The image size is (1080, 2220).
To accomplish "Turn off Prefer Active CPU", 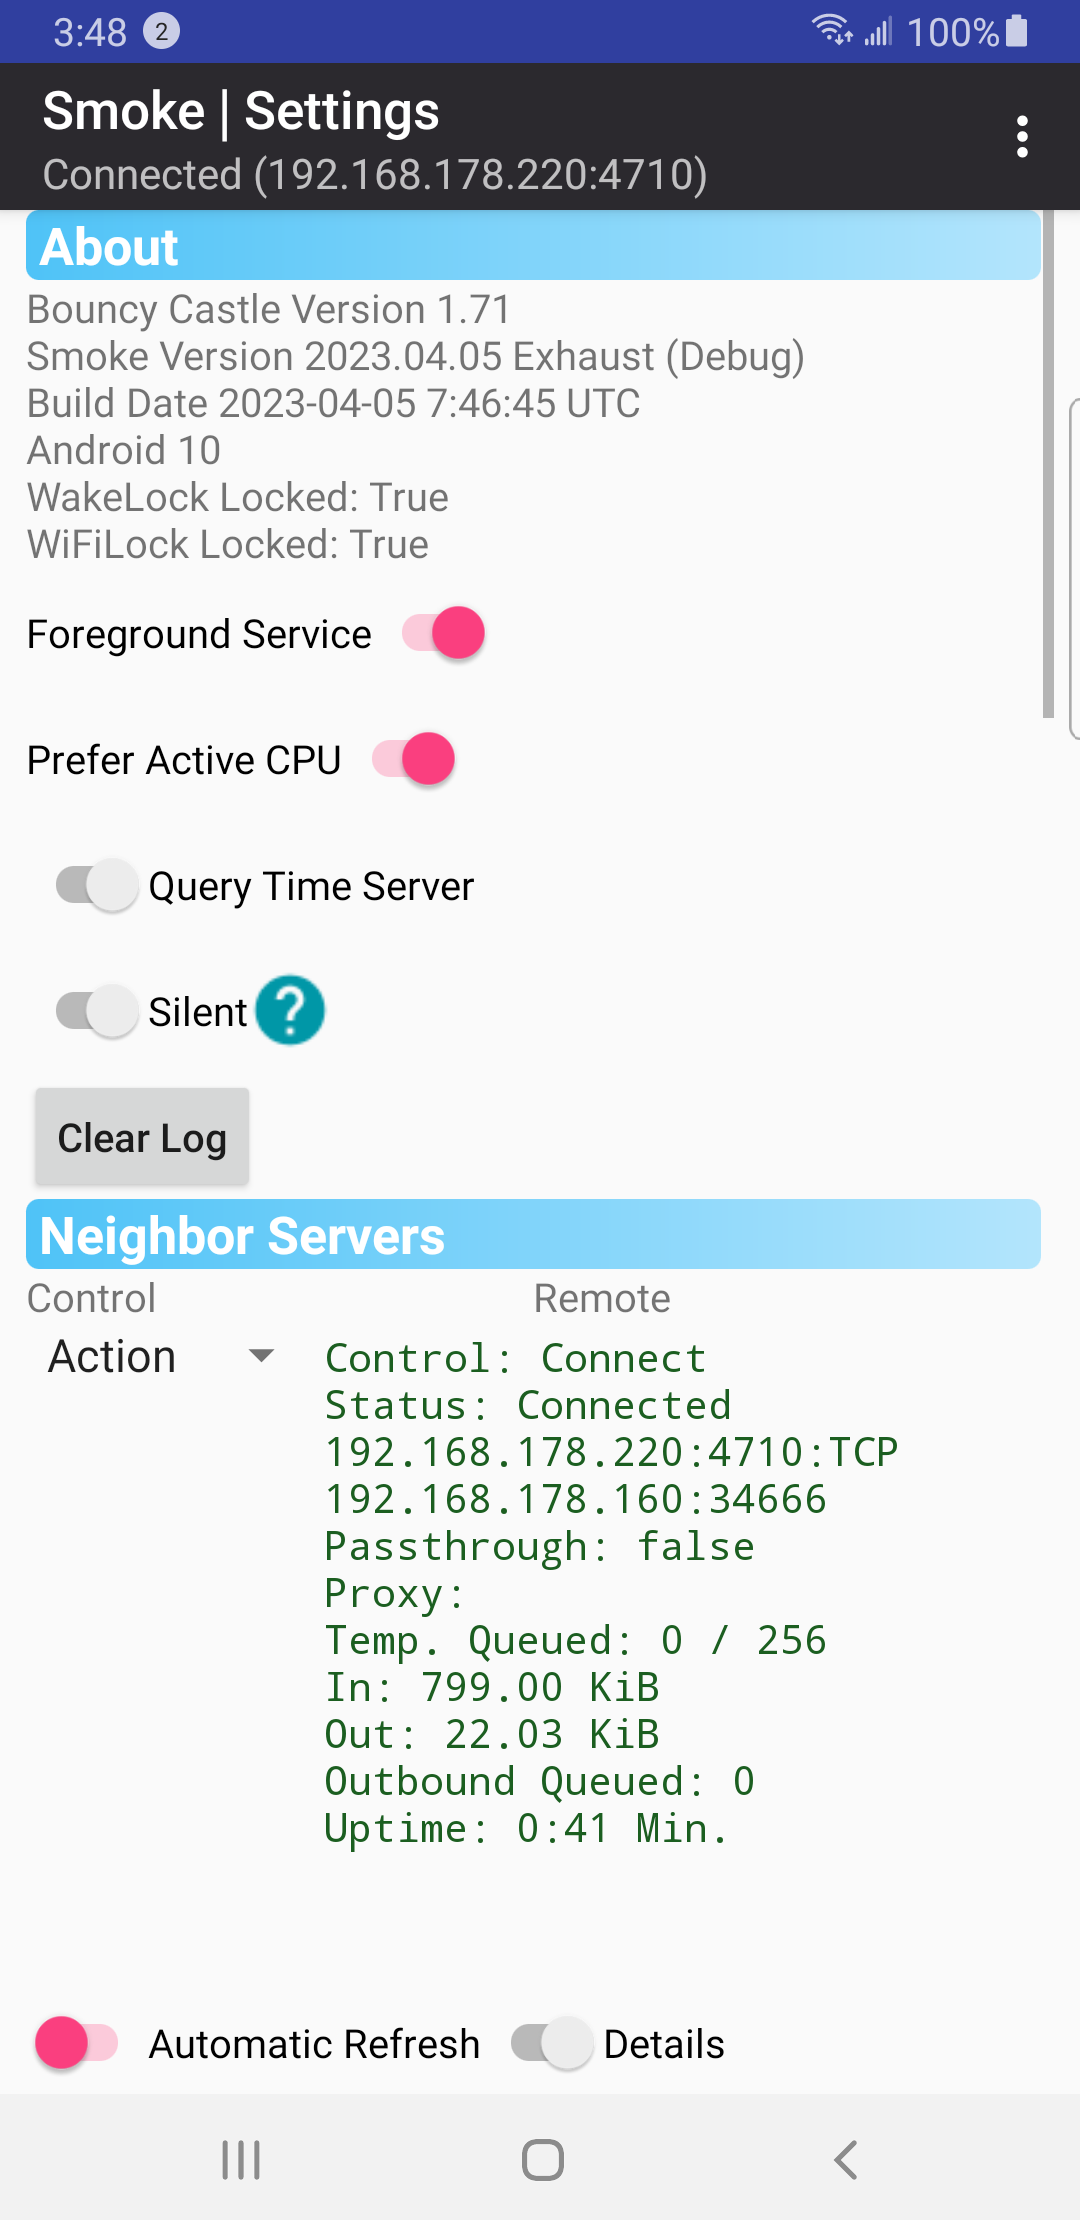I will coord(417,759).
